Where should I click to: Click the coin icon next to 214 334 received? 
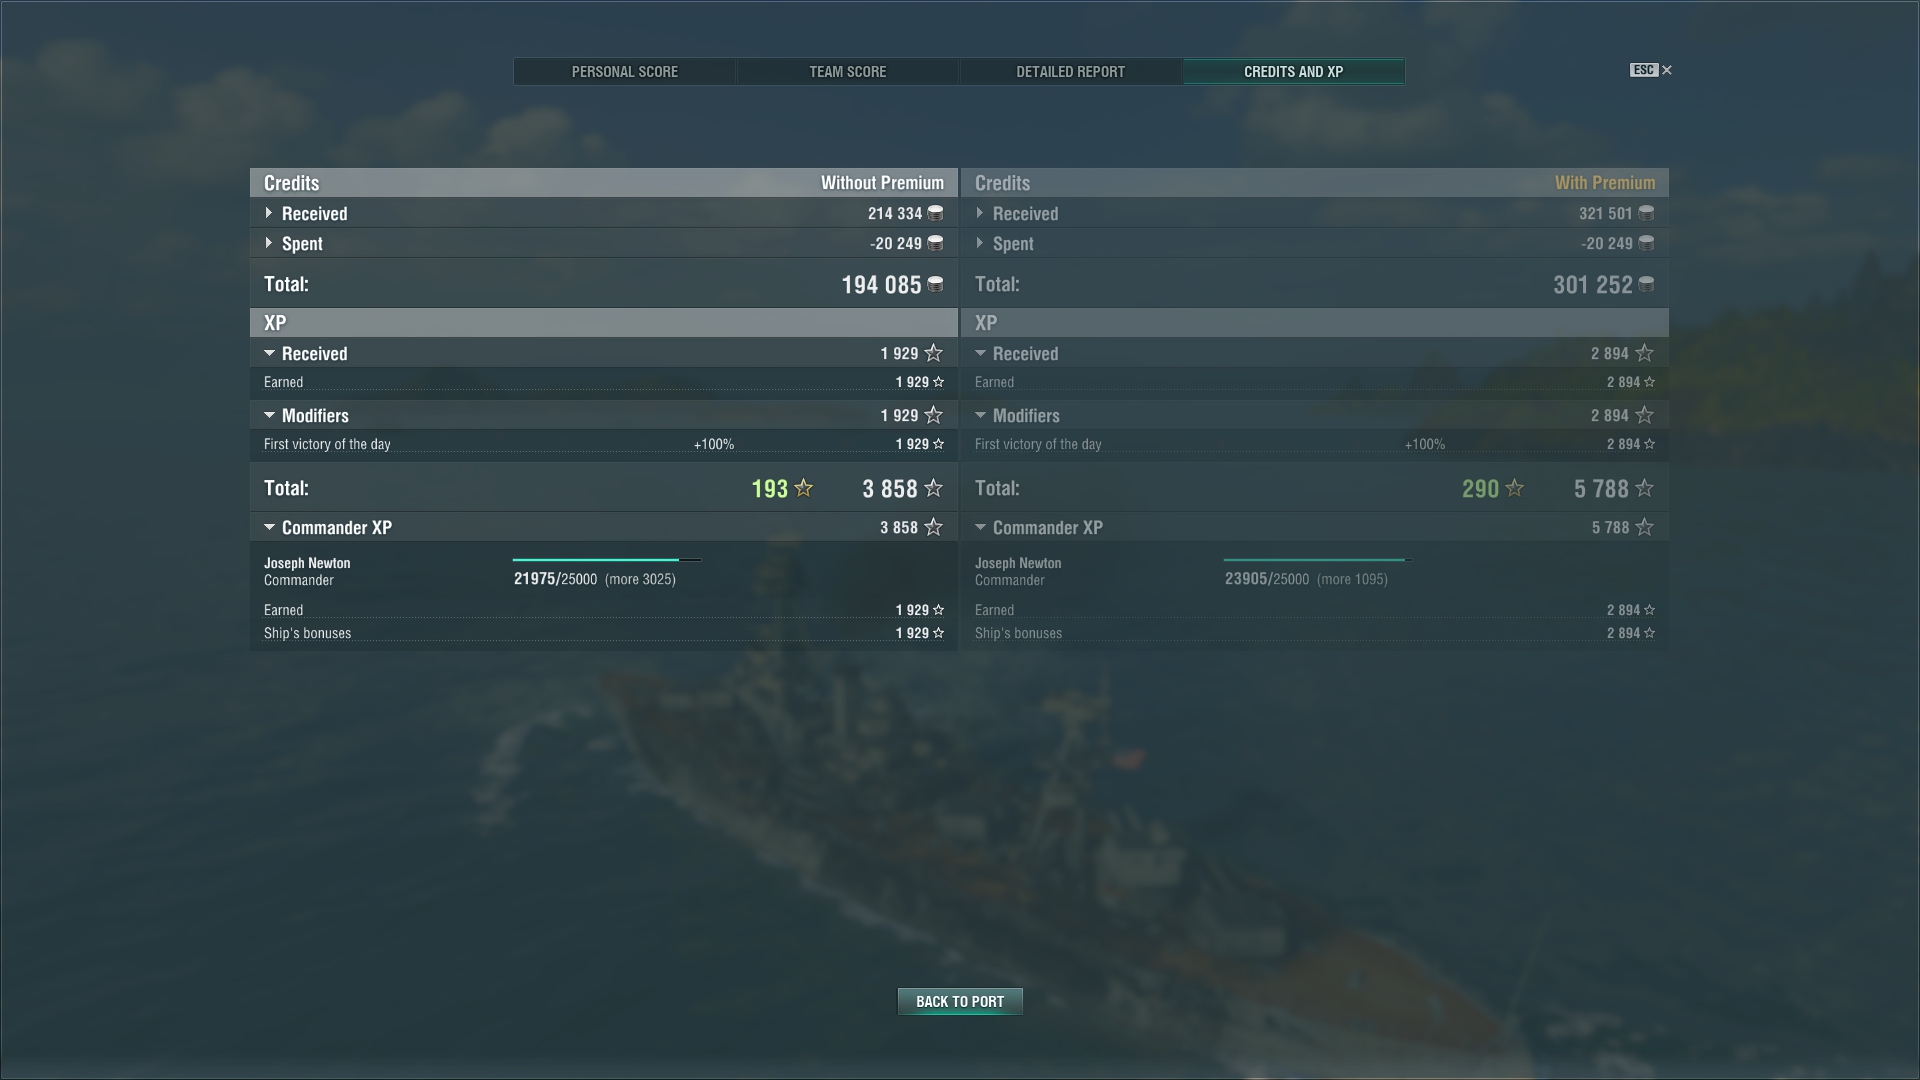[935, 213]
